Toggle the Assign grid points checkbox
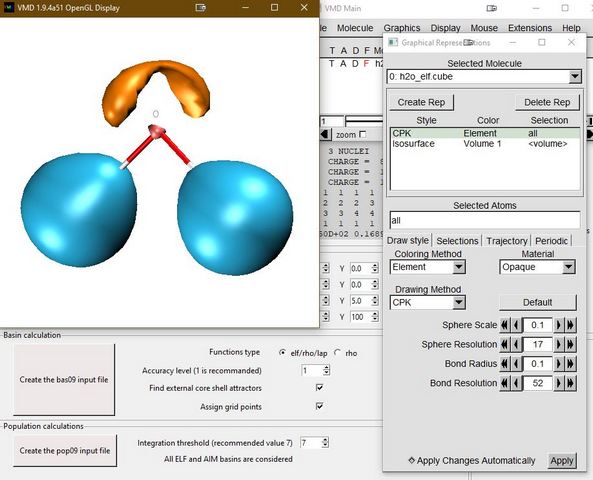The height and width of the screenshot is (480, 593). pyautogui.click(x=320, y=406)
